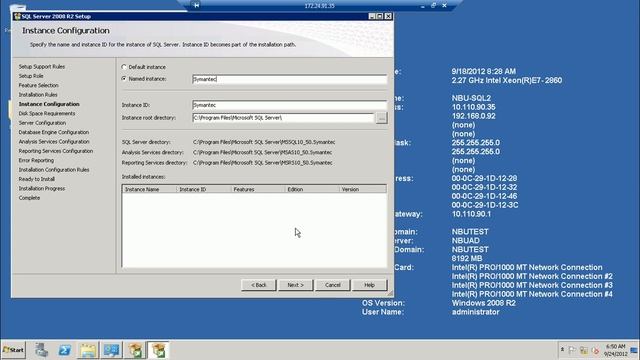Click Installation Progress step

(42, 189)
